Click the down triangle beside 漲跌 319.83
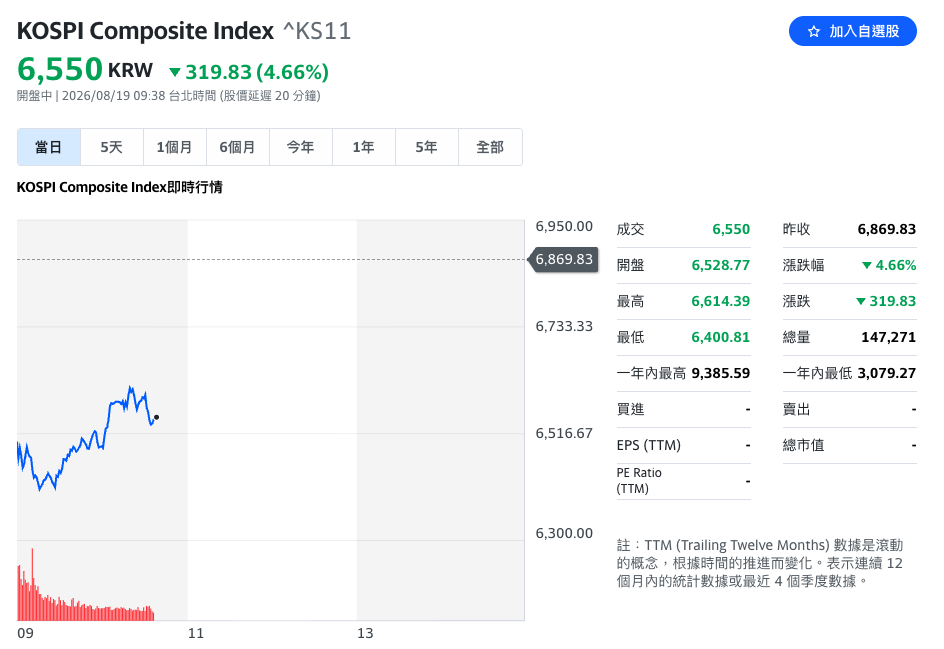This screenshot has width=944, height=649. [861, 302]
